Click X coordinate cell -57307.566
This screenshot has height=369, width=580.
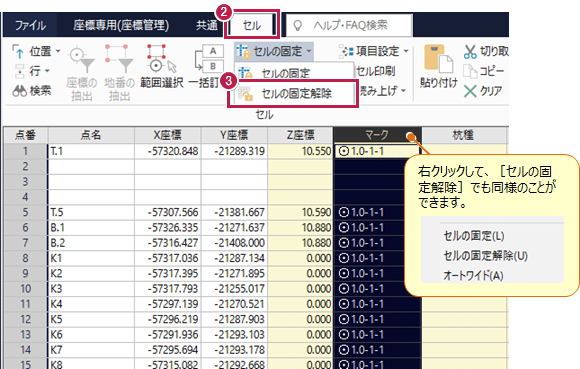pyautogui.click(x=168, y=212)
